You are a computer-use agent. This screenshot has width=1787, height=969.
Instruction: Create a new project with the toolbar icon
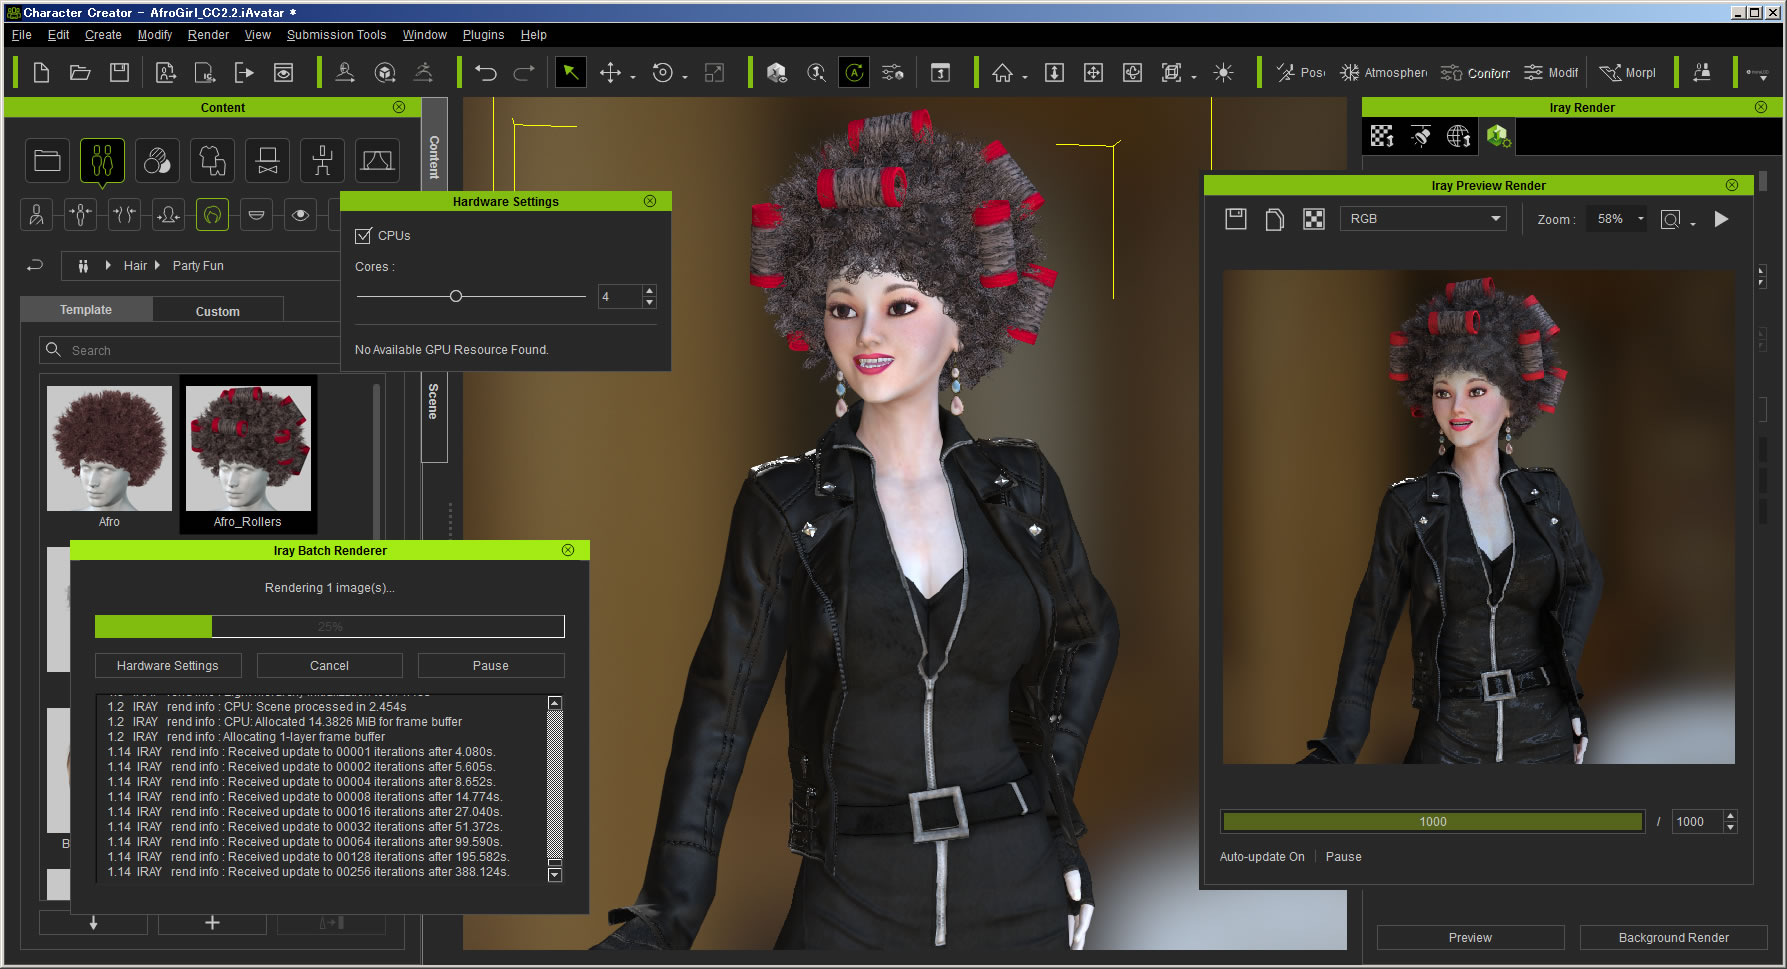(x=41, y=73)
